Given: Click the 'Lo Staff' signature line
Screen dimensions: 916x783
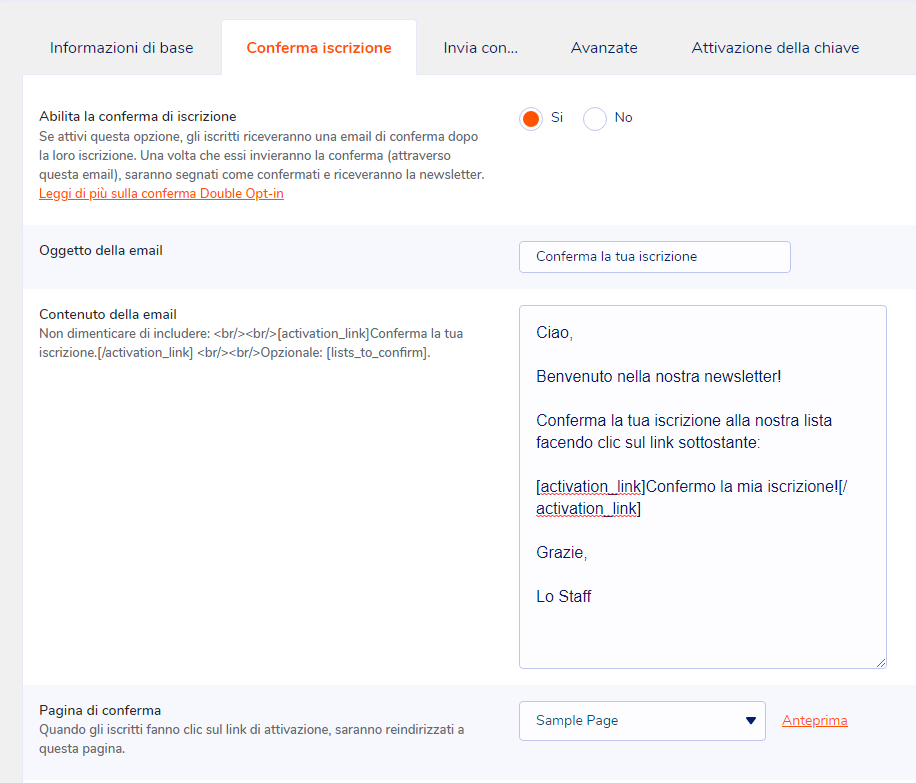Looking at the screenshot, I should tap(563, 597).
